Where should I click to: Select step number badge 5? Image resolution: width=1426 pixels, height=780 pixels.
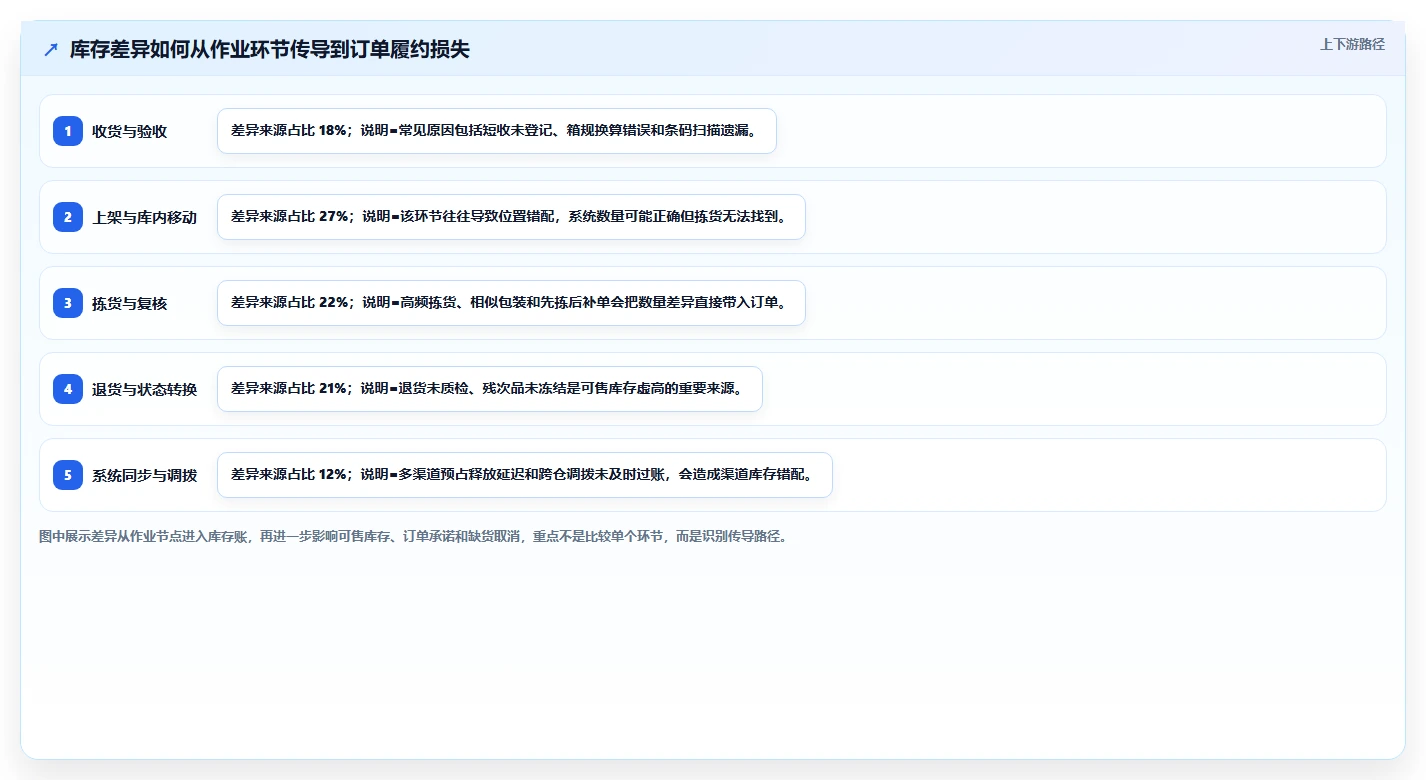[x=68, y=475]
